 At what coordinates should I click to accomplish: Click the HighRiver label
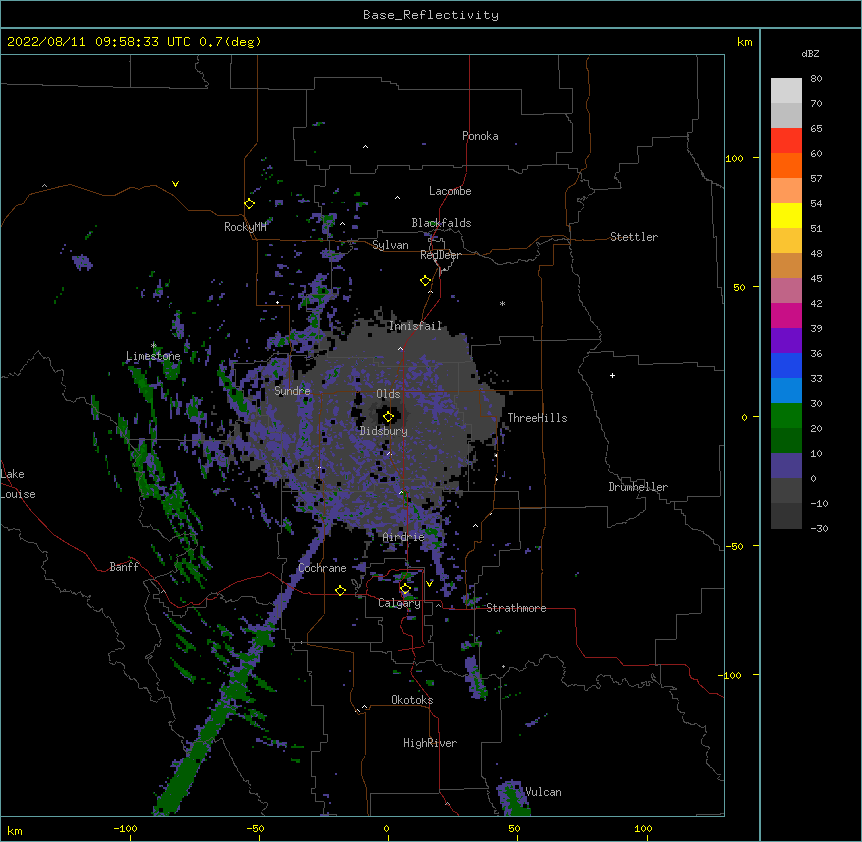(x=430, y=743)
